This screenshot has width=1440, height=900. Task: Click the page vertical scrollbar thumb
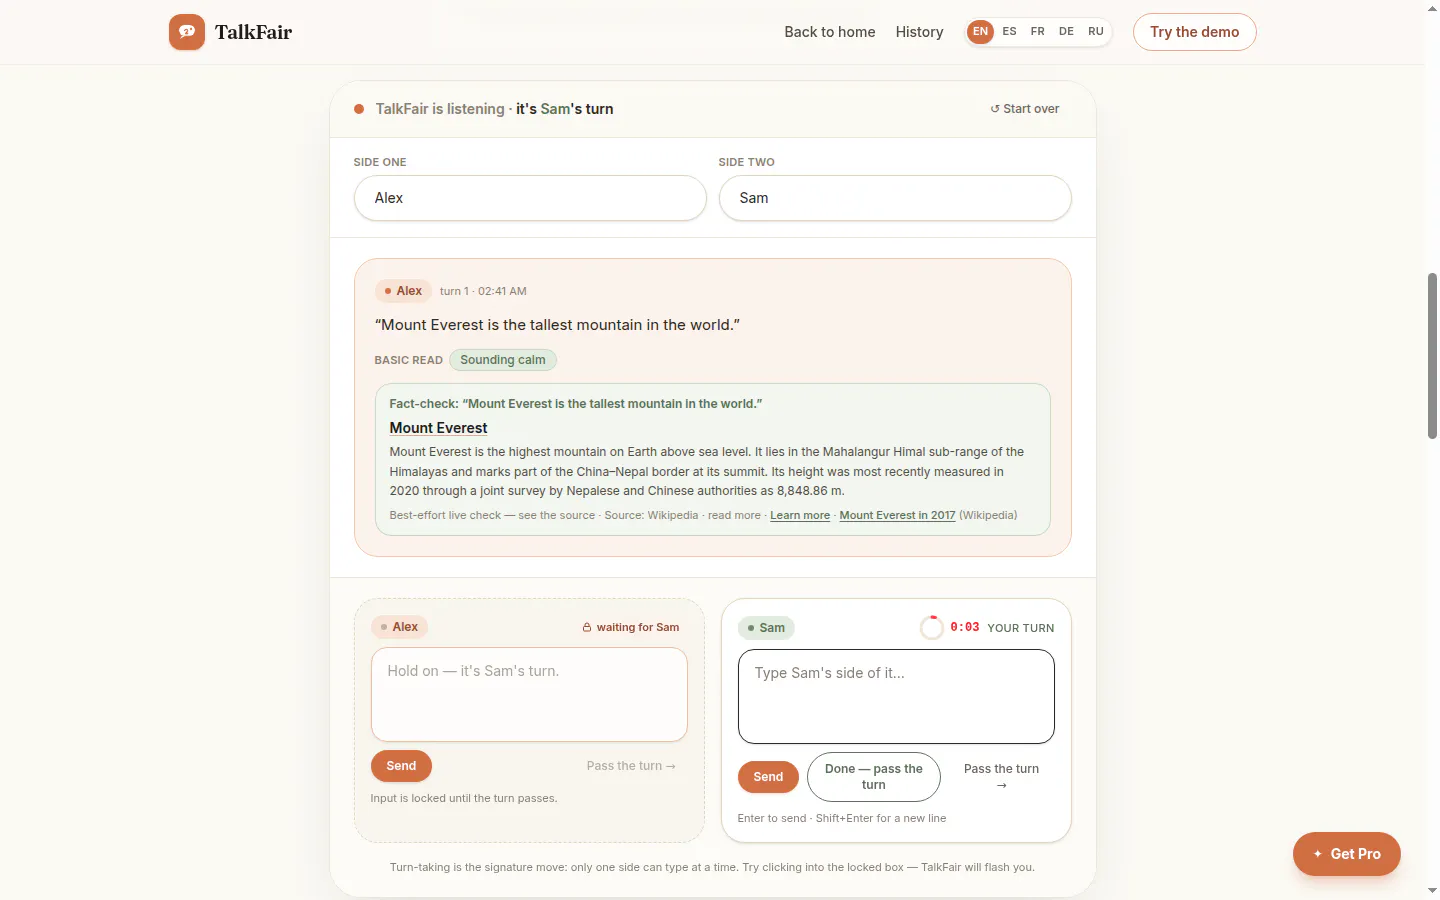coord(1432,355)
